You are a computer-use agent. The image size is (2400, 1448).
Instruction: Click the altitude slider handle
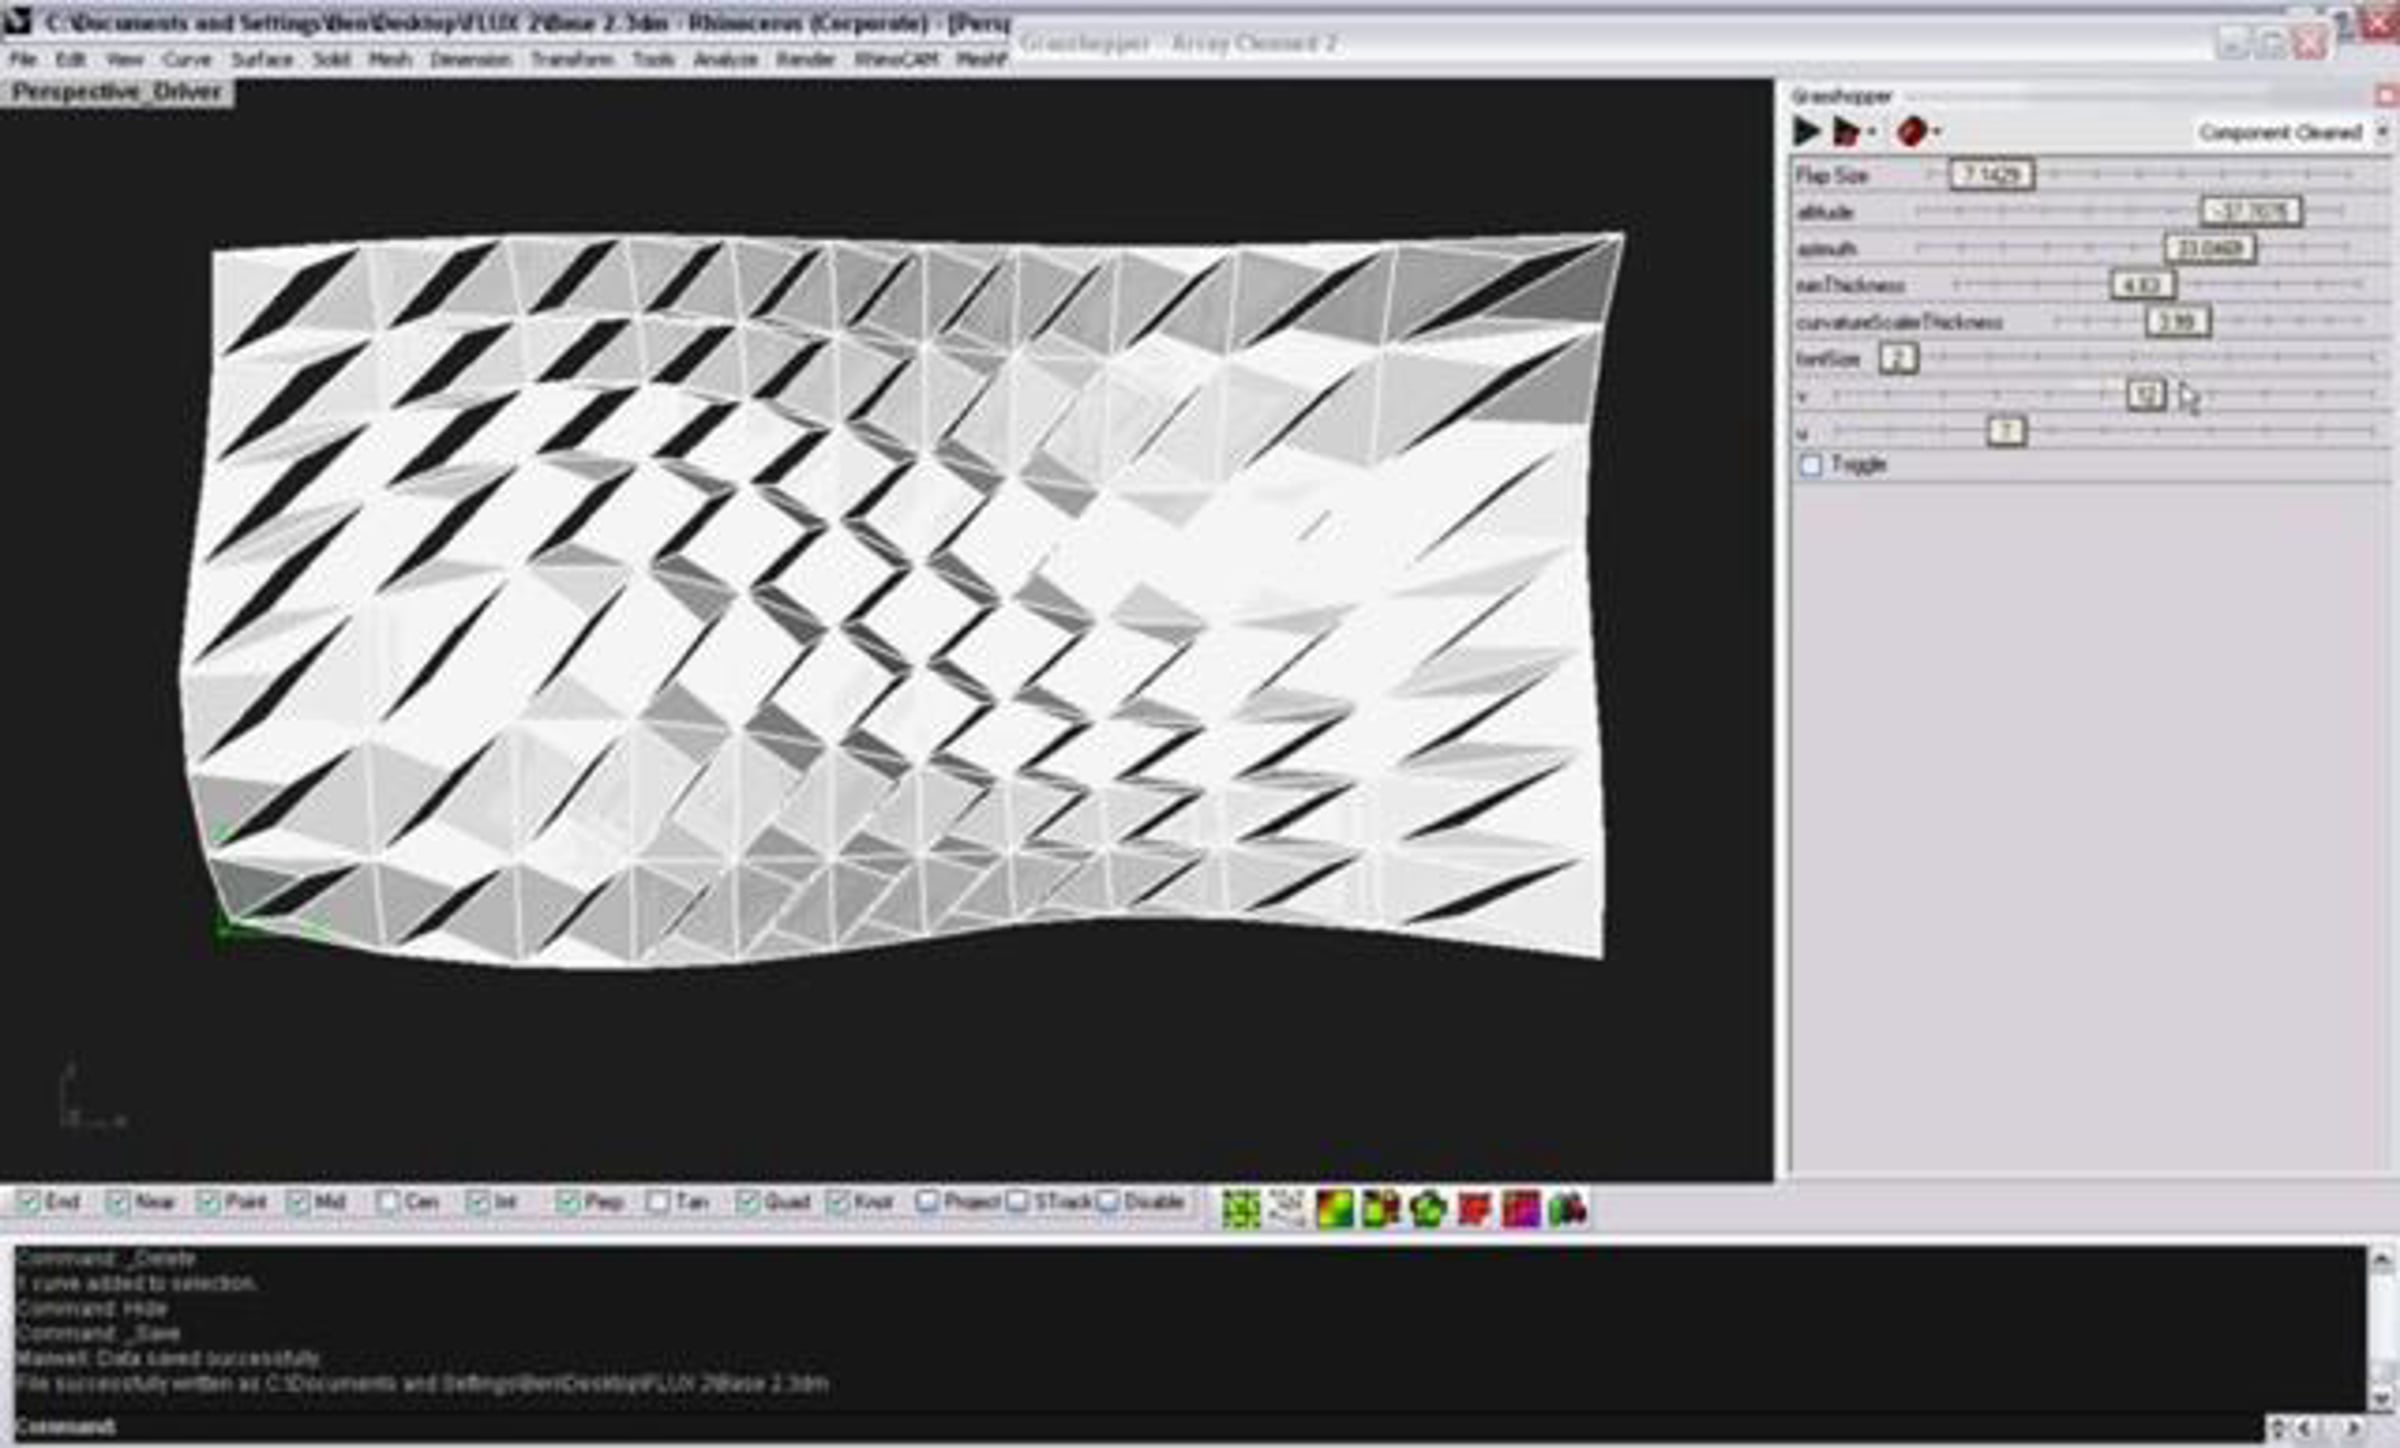[2250, 211]
